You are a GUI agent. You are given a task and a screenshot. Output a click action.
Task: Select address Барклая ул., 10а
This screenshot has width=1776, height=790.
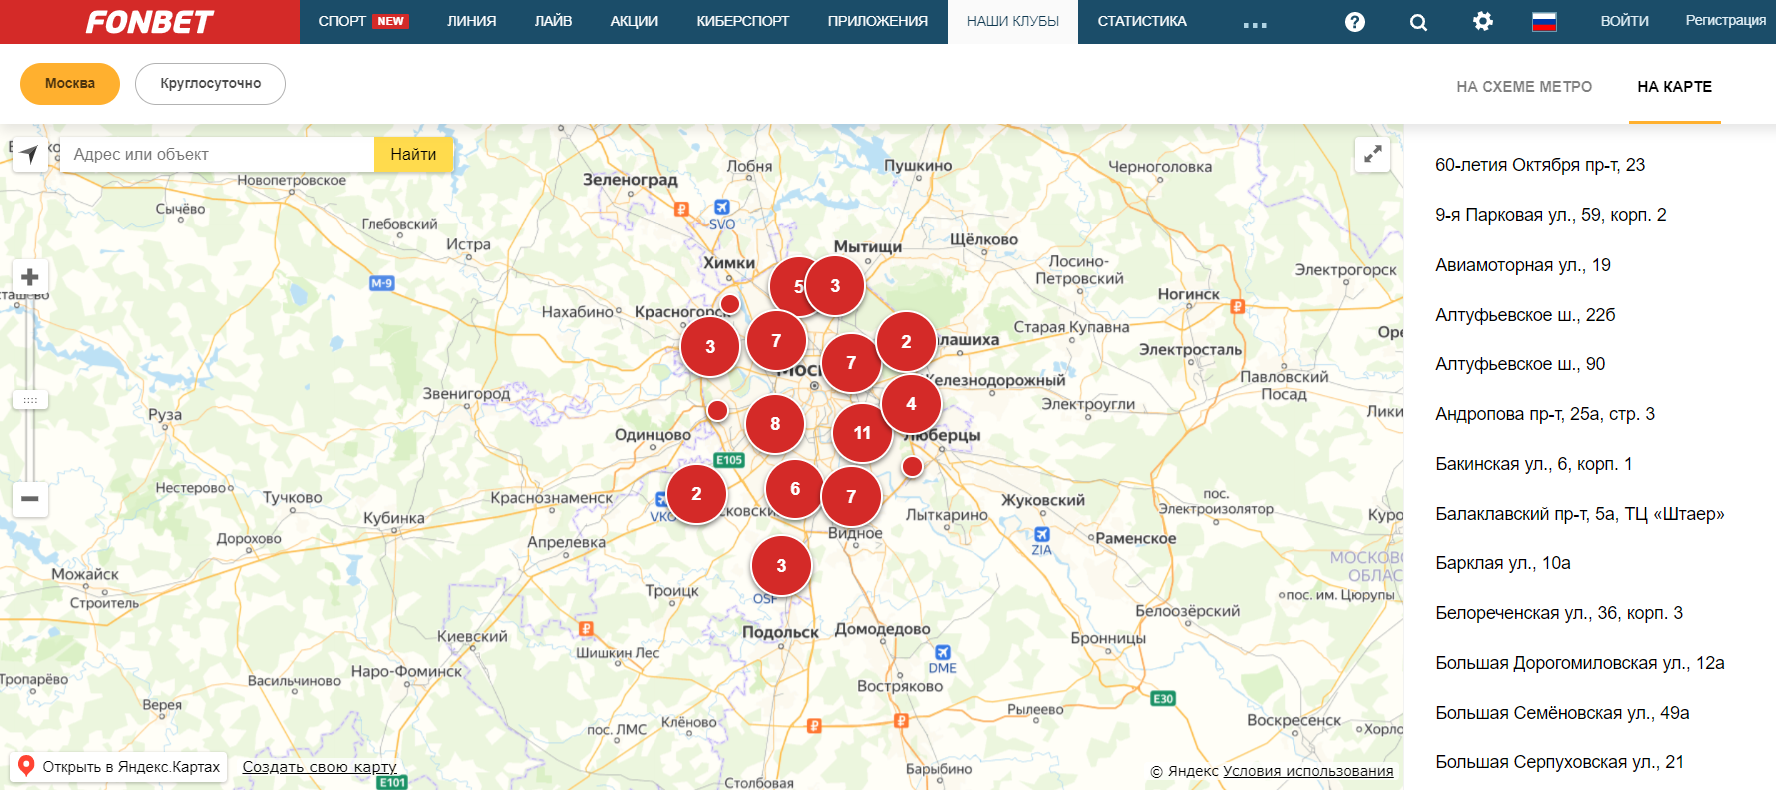click(1502, 563)
